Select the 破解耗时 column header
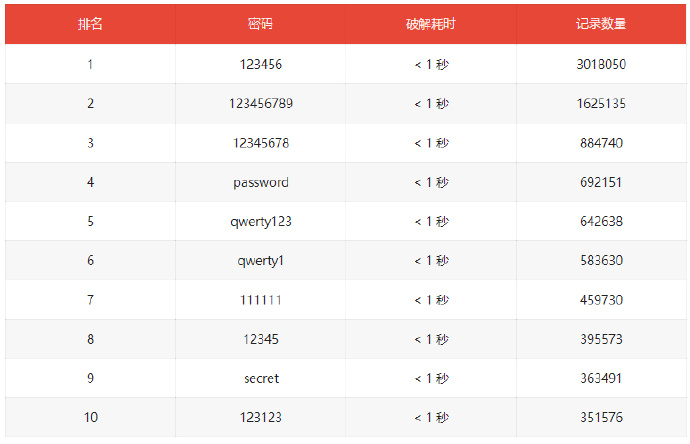Viewport: 690px width, 444px height. click(430, 24)
